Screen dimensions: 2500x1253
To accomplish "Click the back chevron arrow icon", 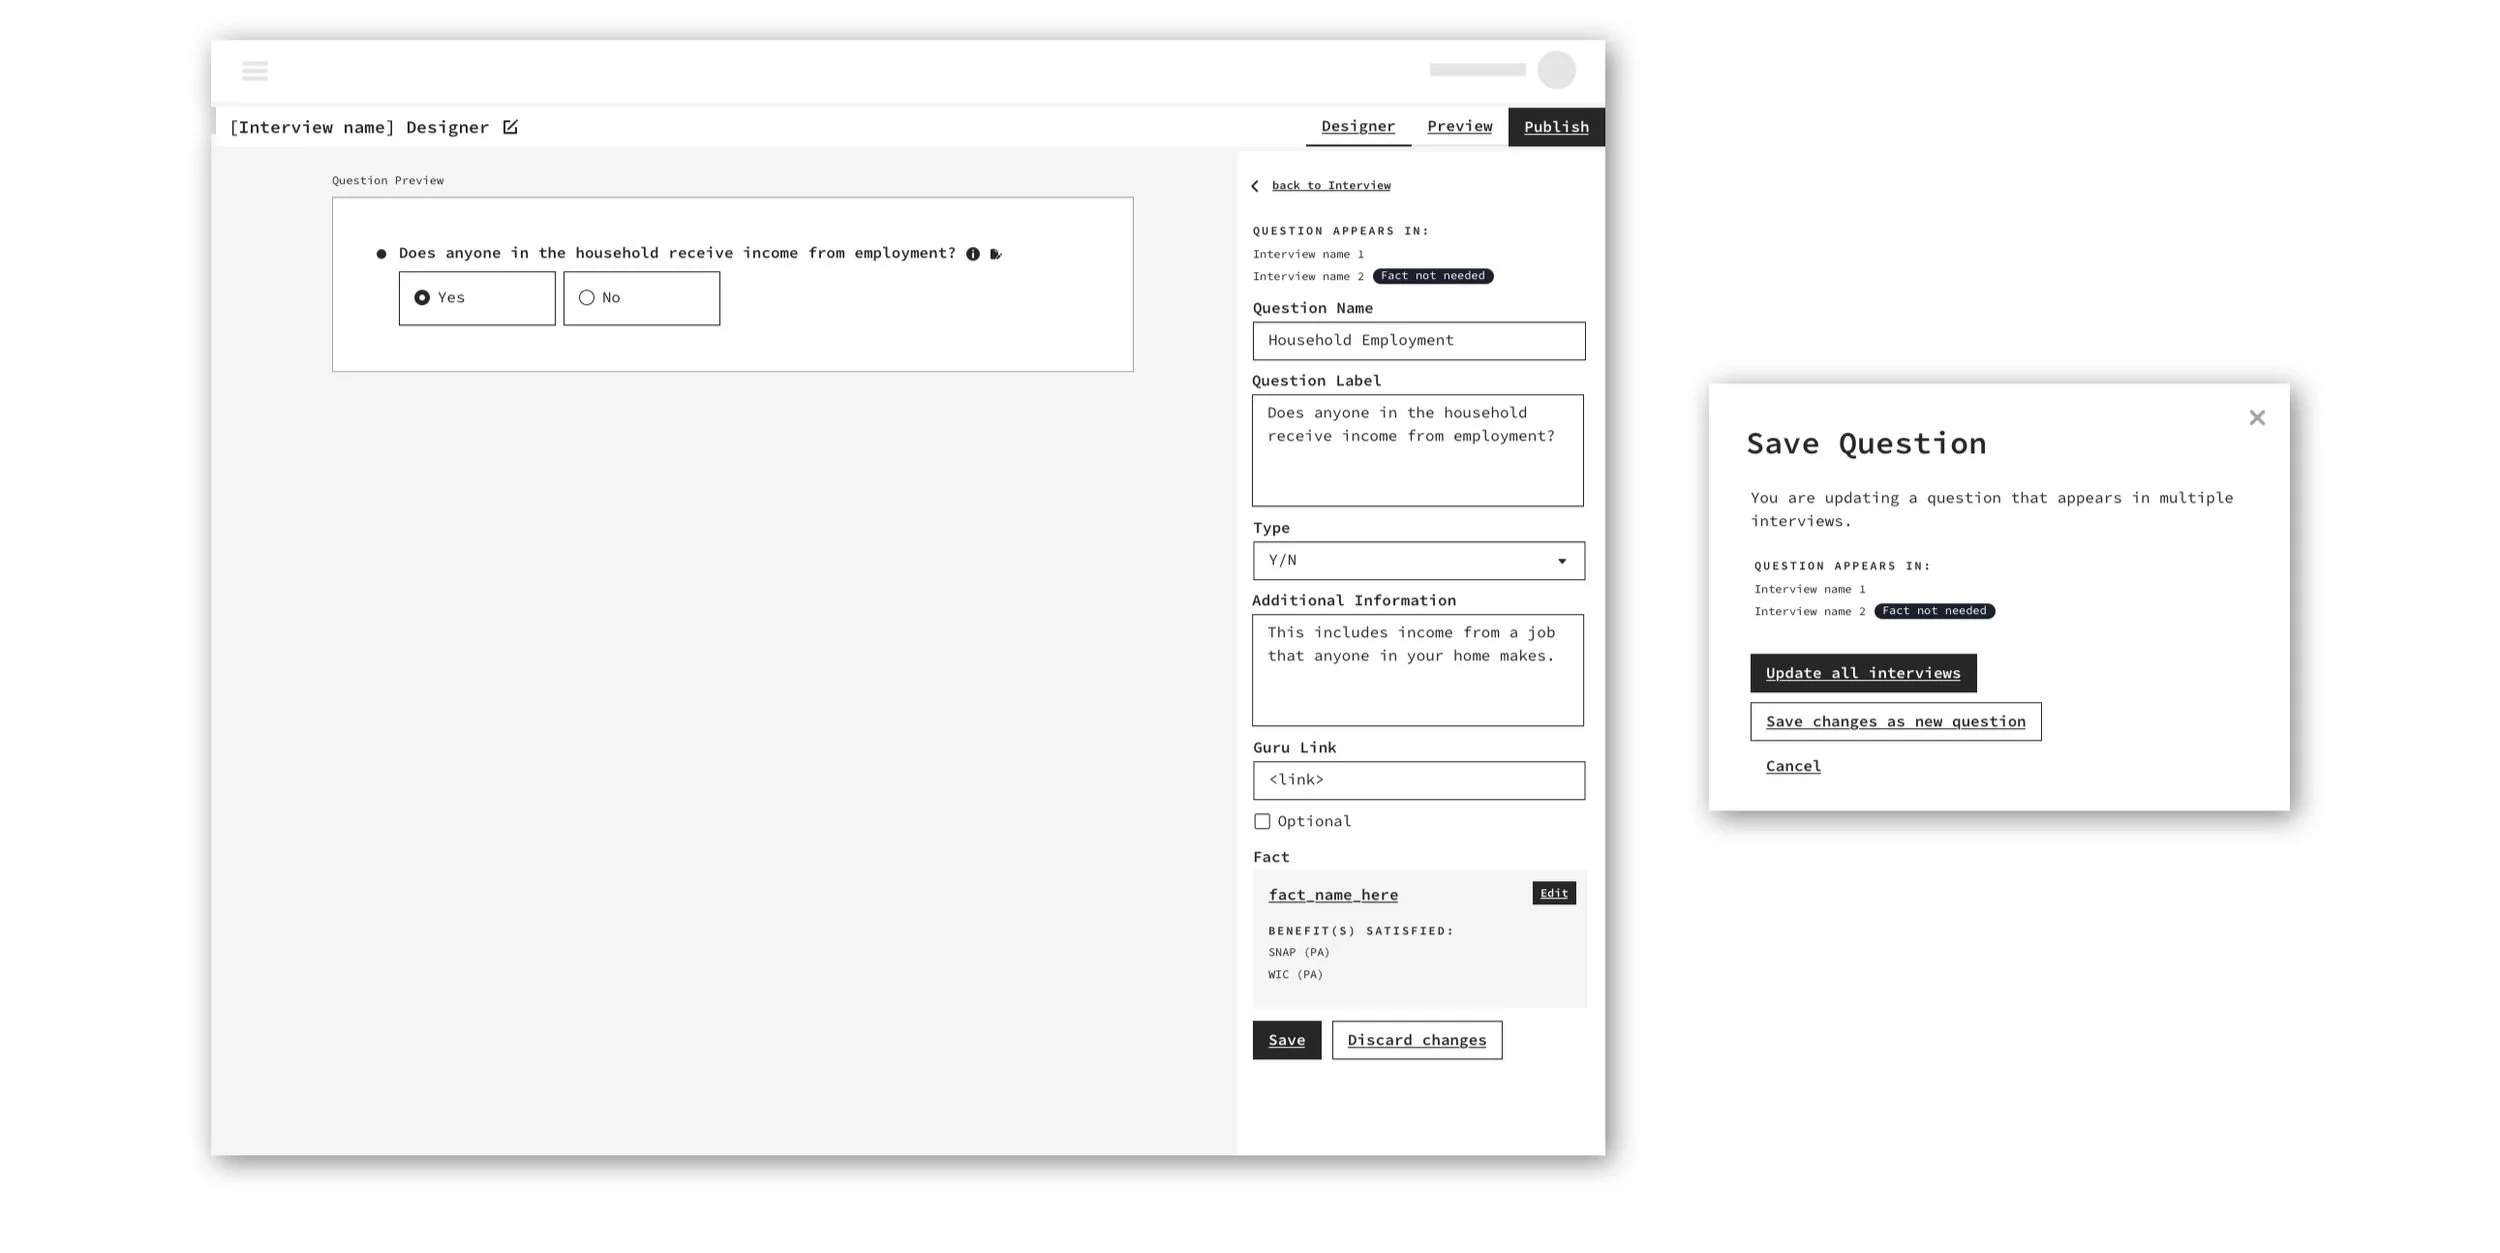I will click(1256, 186).
